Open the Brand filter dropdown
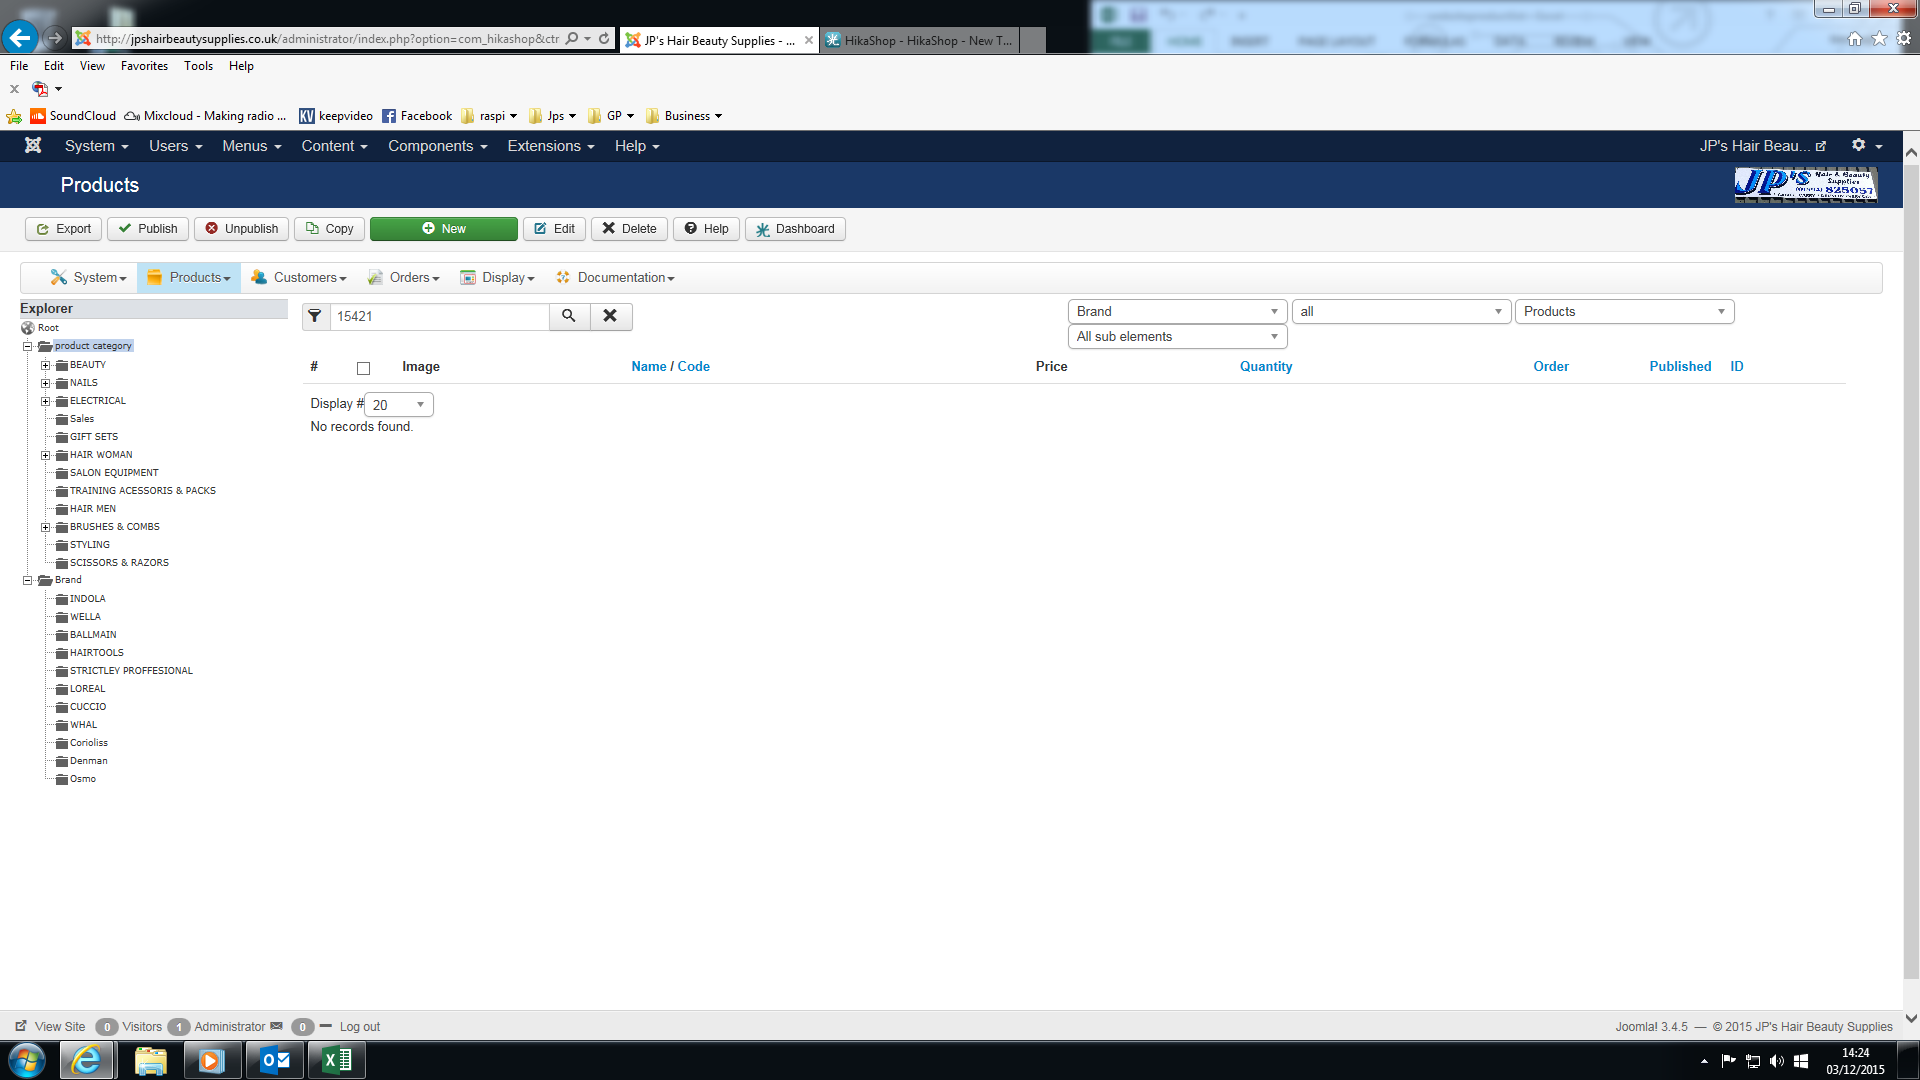The image size is (1920, 1080). [1177, 312]
